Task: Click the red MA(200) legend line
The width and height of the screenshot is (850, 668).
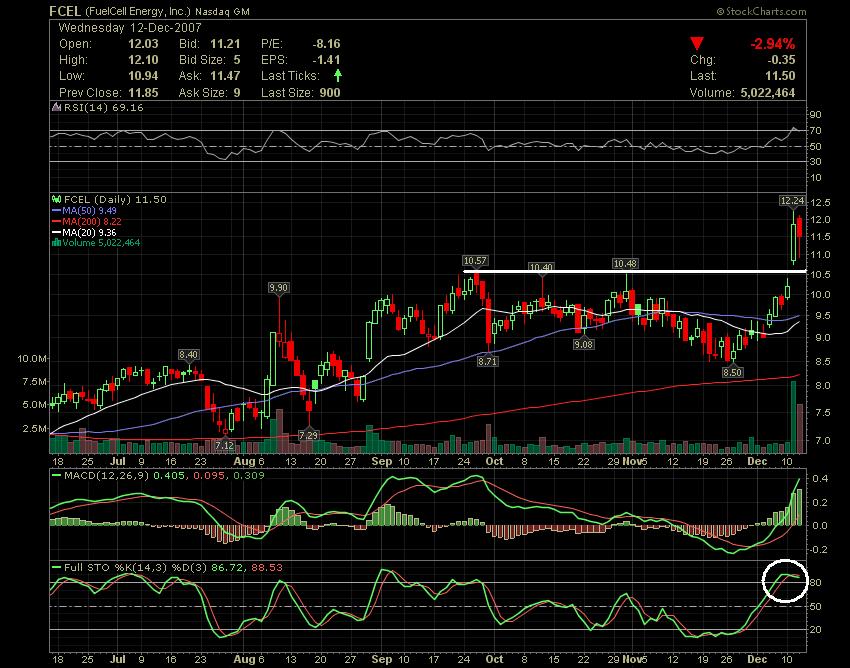Action: 56,221
